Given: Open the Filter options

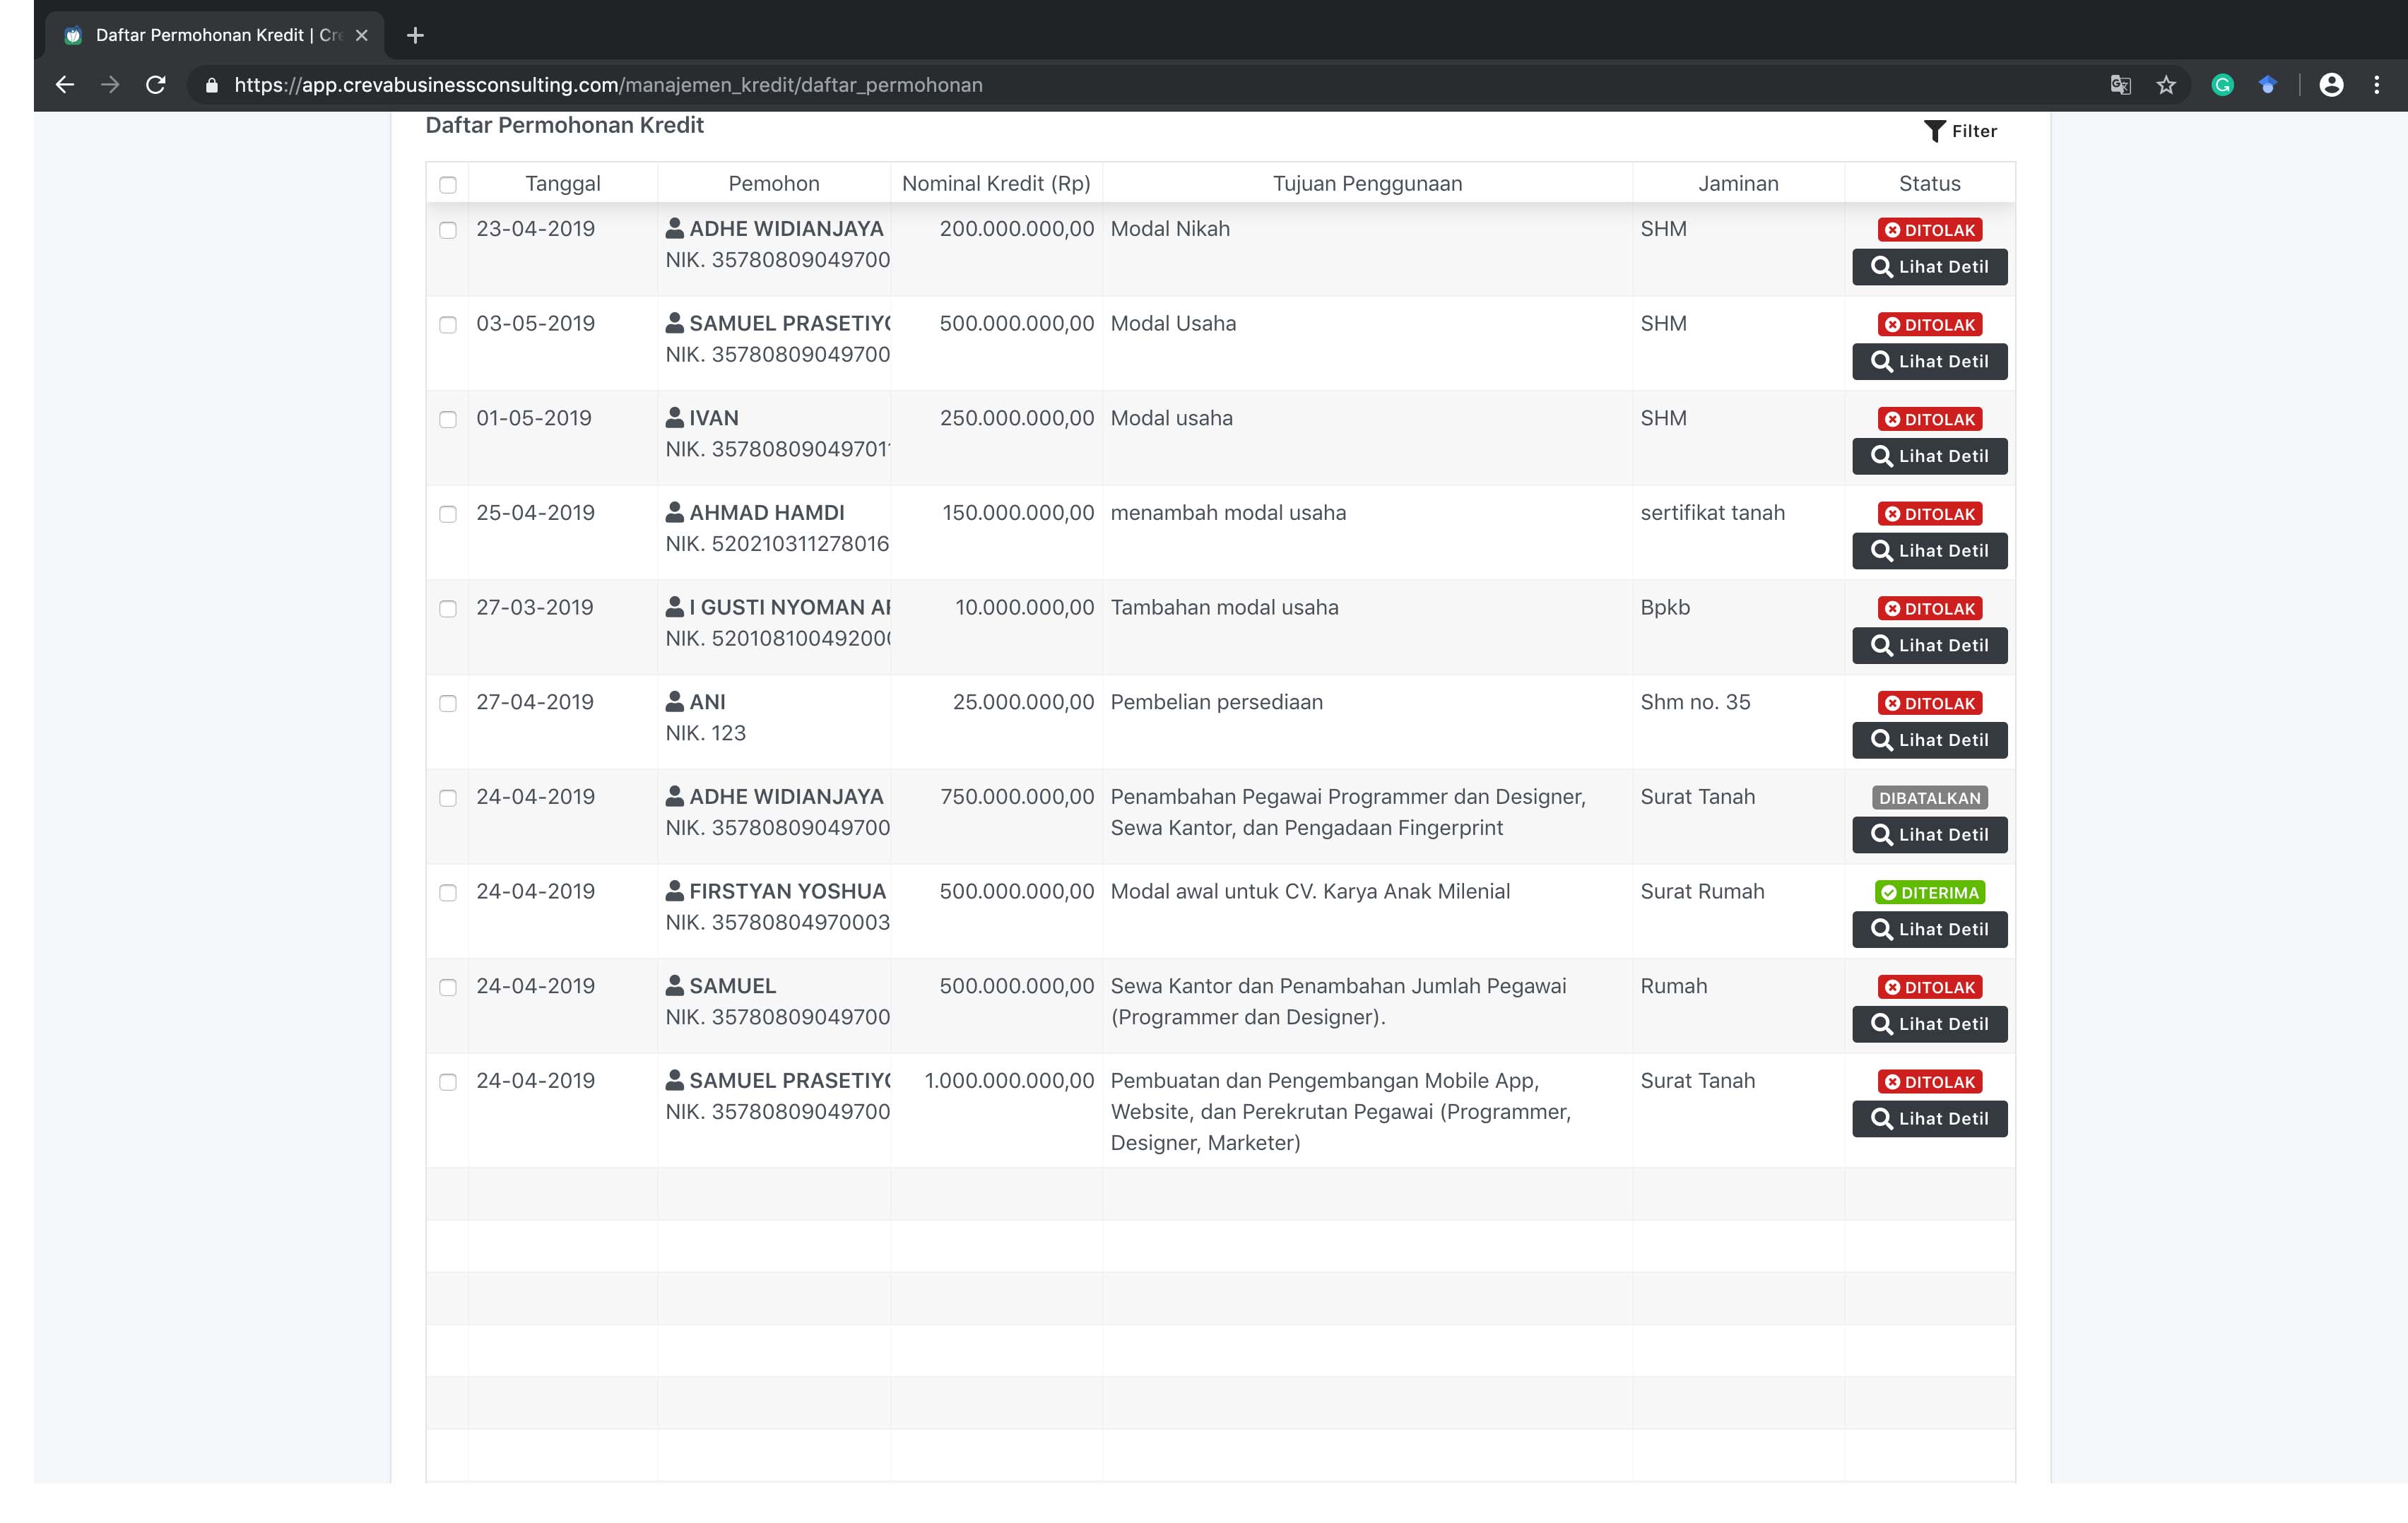Looking at the screenshot, I should [1960, 131].
